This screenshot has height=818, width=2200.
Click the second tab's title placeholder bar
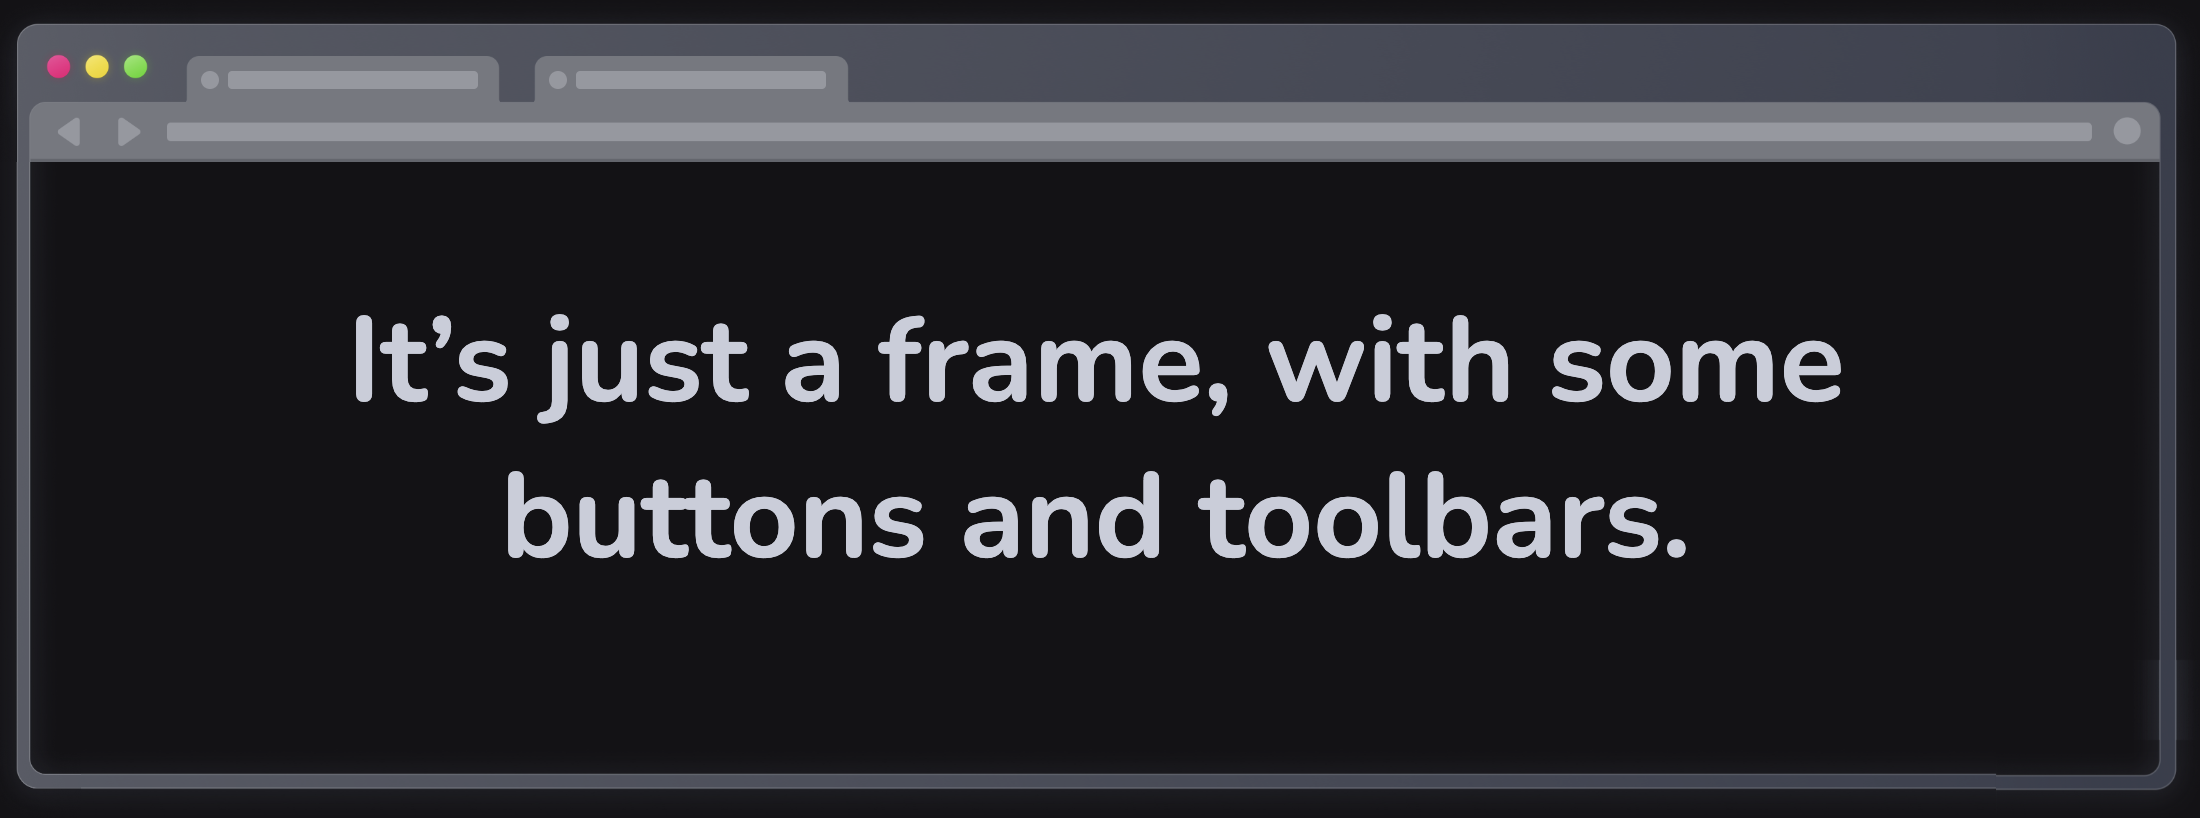tap(701, 80)
